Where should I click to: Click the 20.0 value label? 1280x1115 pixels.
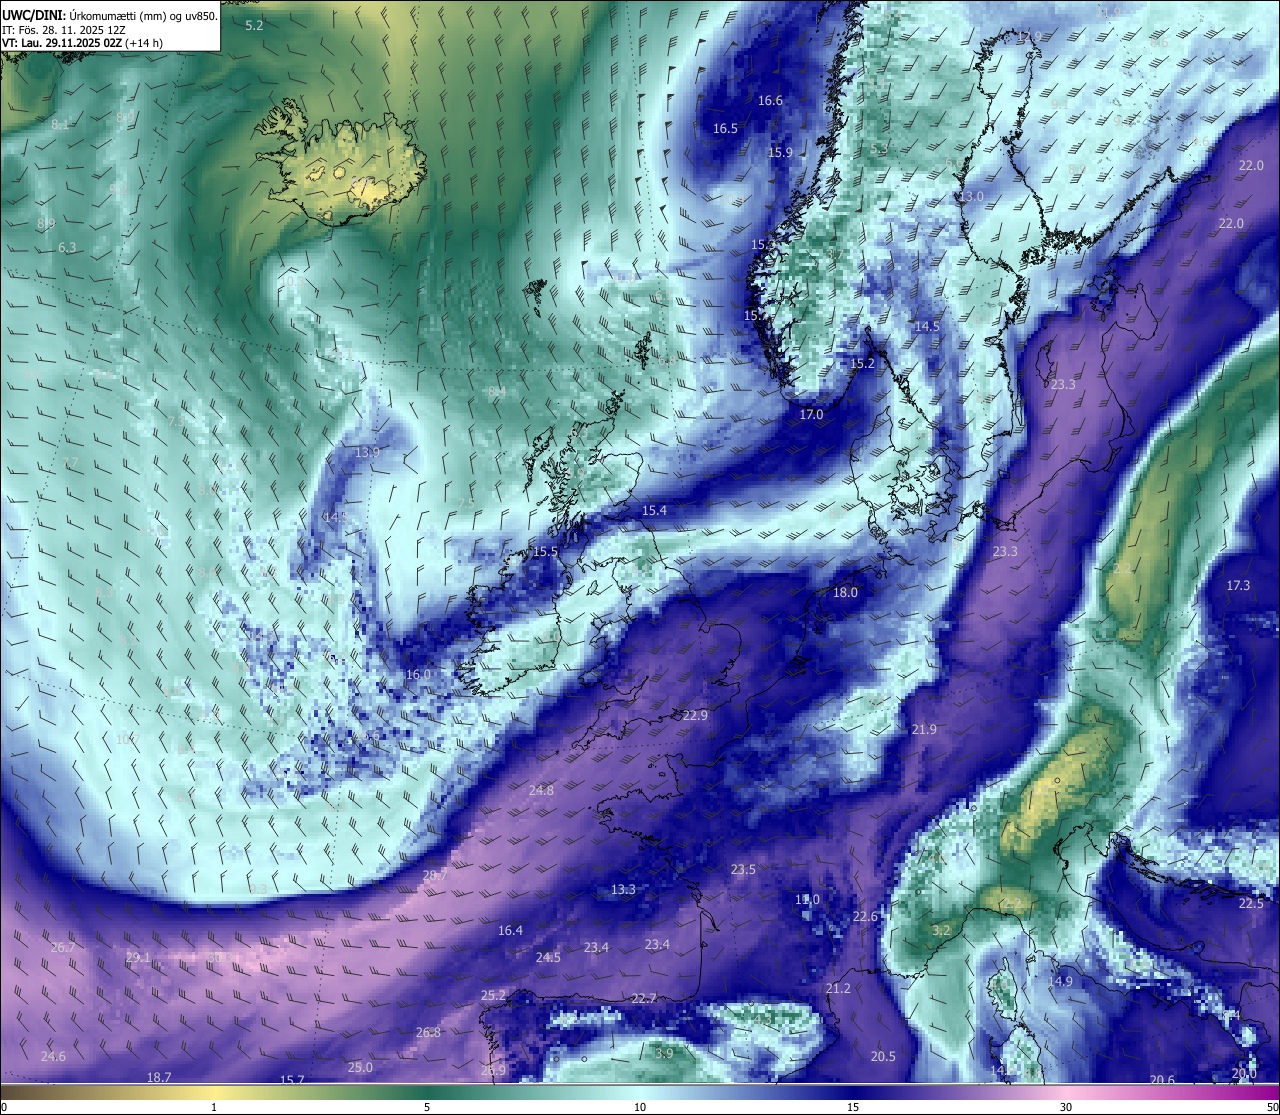coord(1243,1073)
